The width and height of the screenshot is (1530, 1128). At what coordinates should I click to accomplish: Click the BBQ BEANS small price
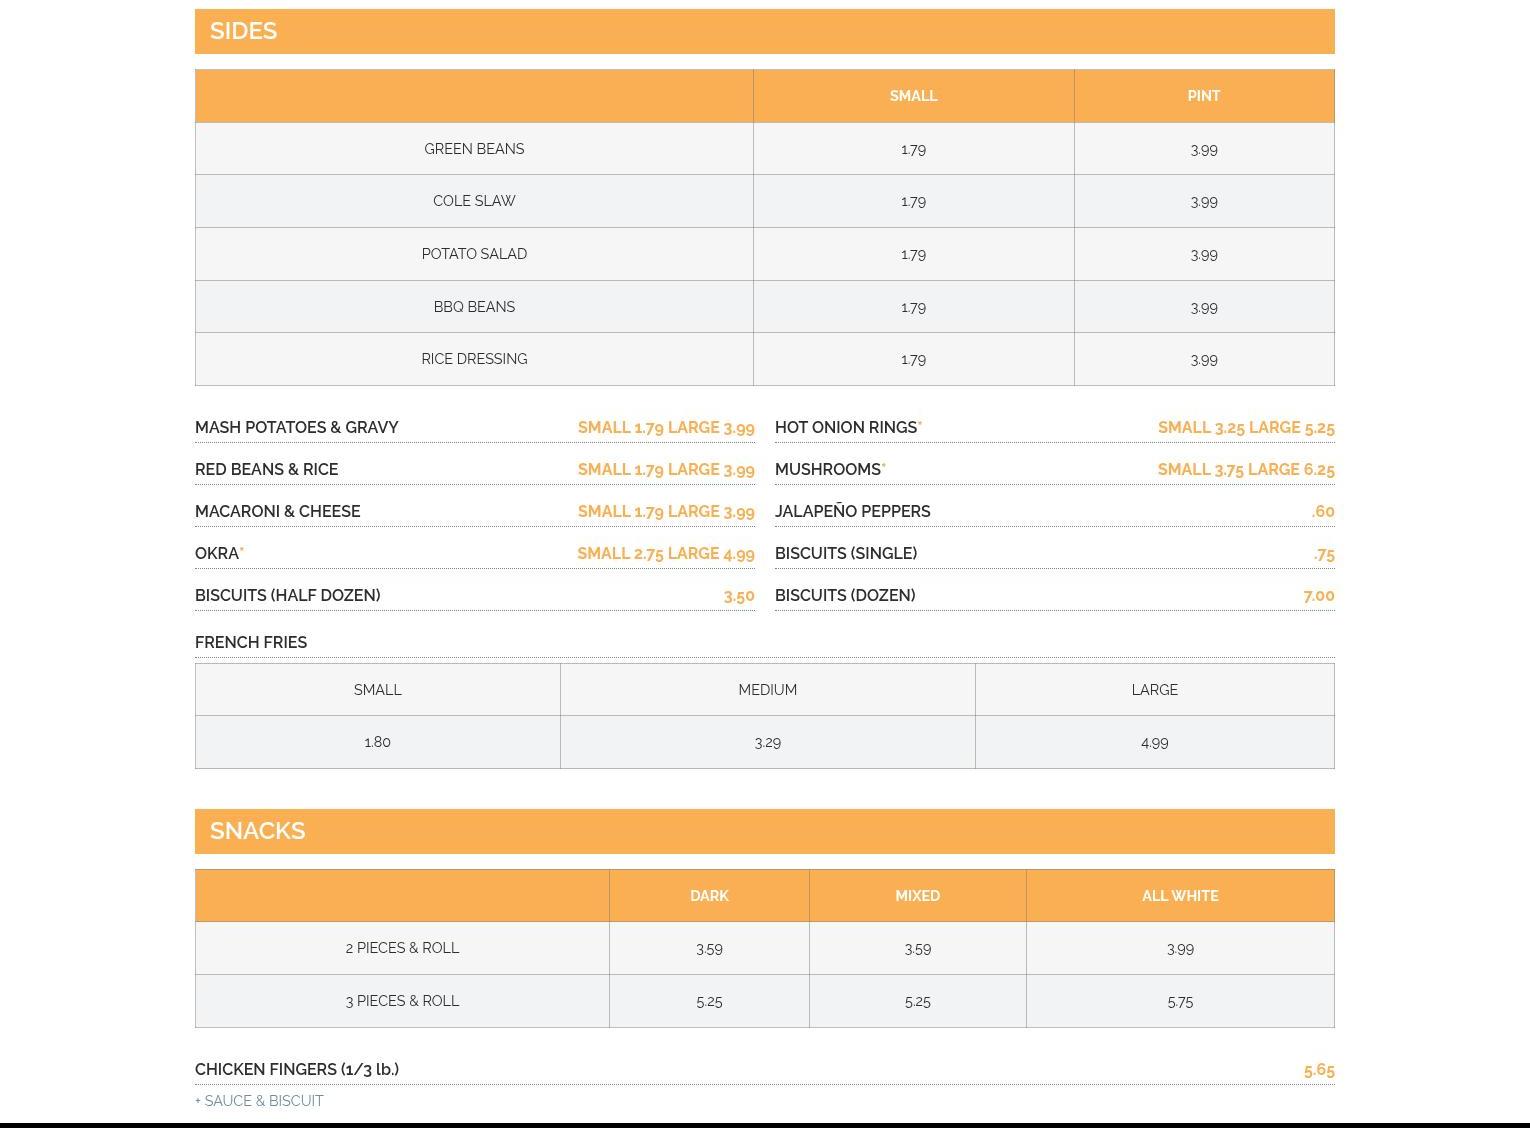click(x=913, y=308)
